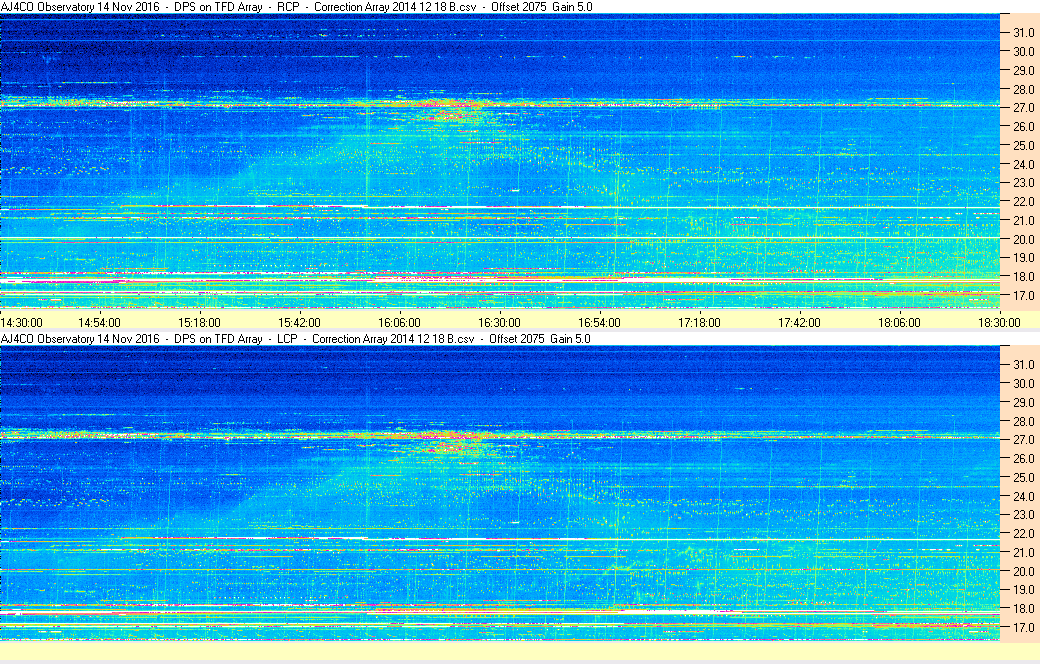
Task: Select 27.0 on the RCP frequency axis
Action: coord(1023,107)
